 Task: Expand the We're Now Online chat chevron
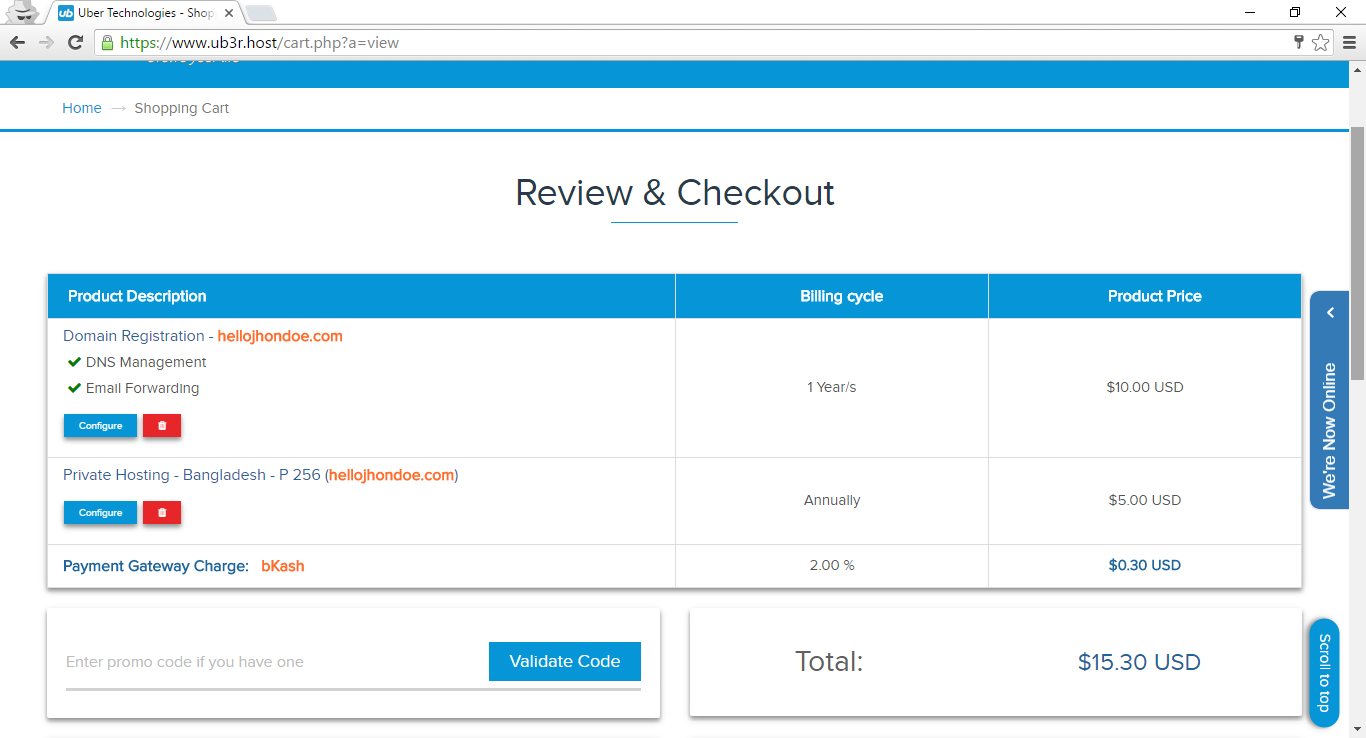coord(1330,313)
